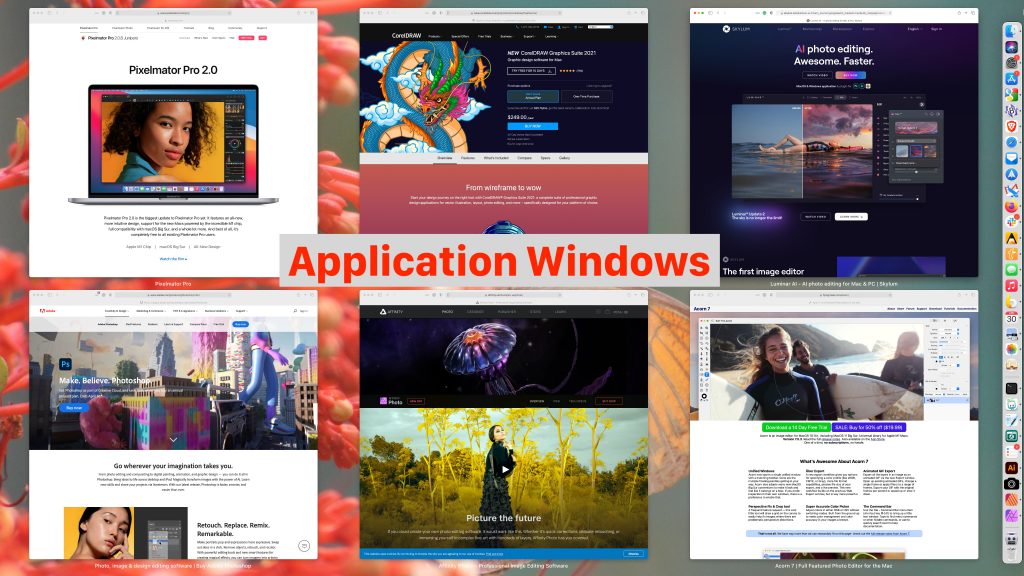Play the Affinity Photo video

(x=504, y=468)
